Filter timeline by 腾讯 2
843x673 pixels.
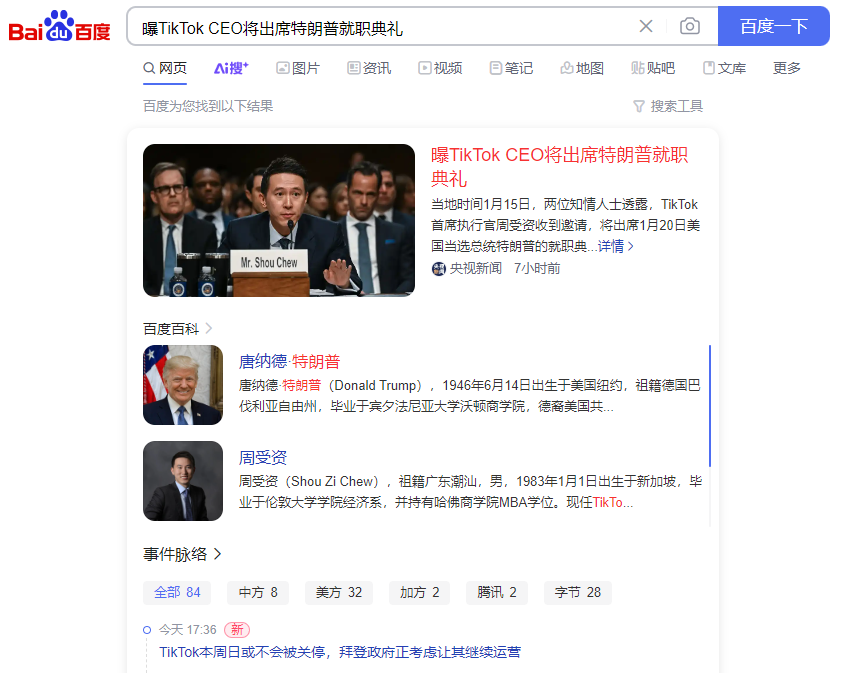497,592
